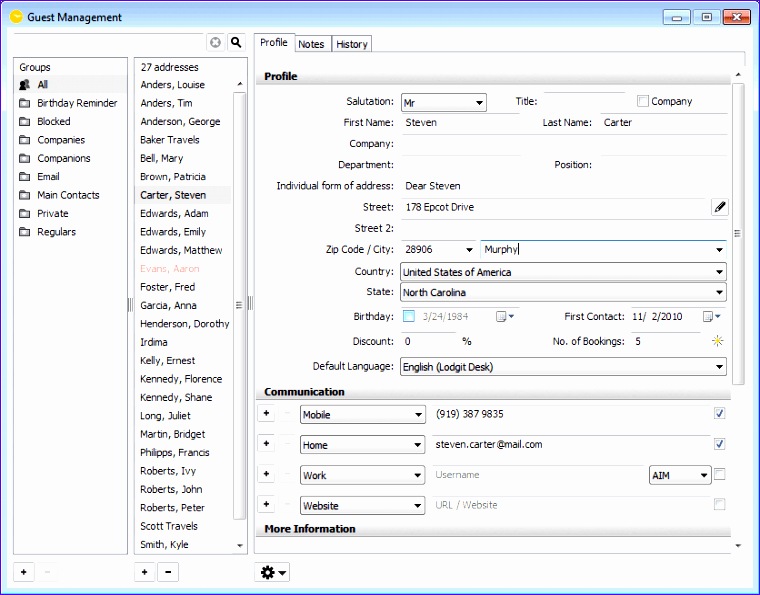Open the AIM messenger type dropdown
Screen dimensions: 760x595
680,475
